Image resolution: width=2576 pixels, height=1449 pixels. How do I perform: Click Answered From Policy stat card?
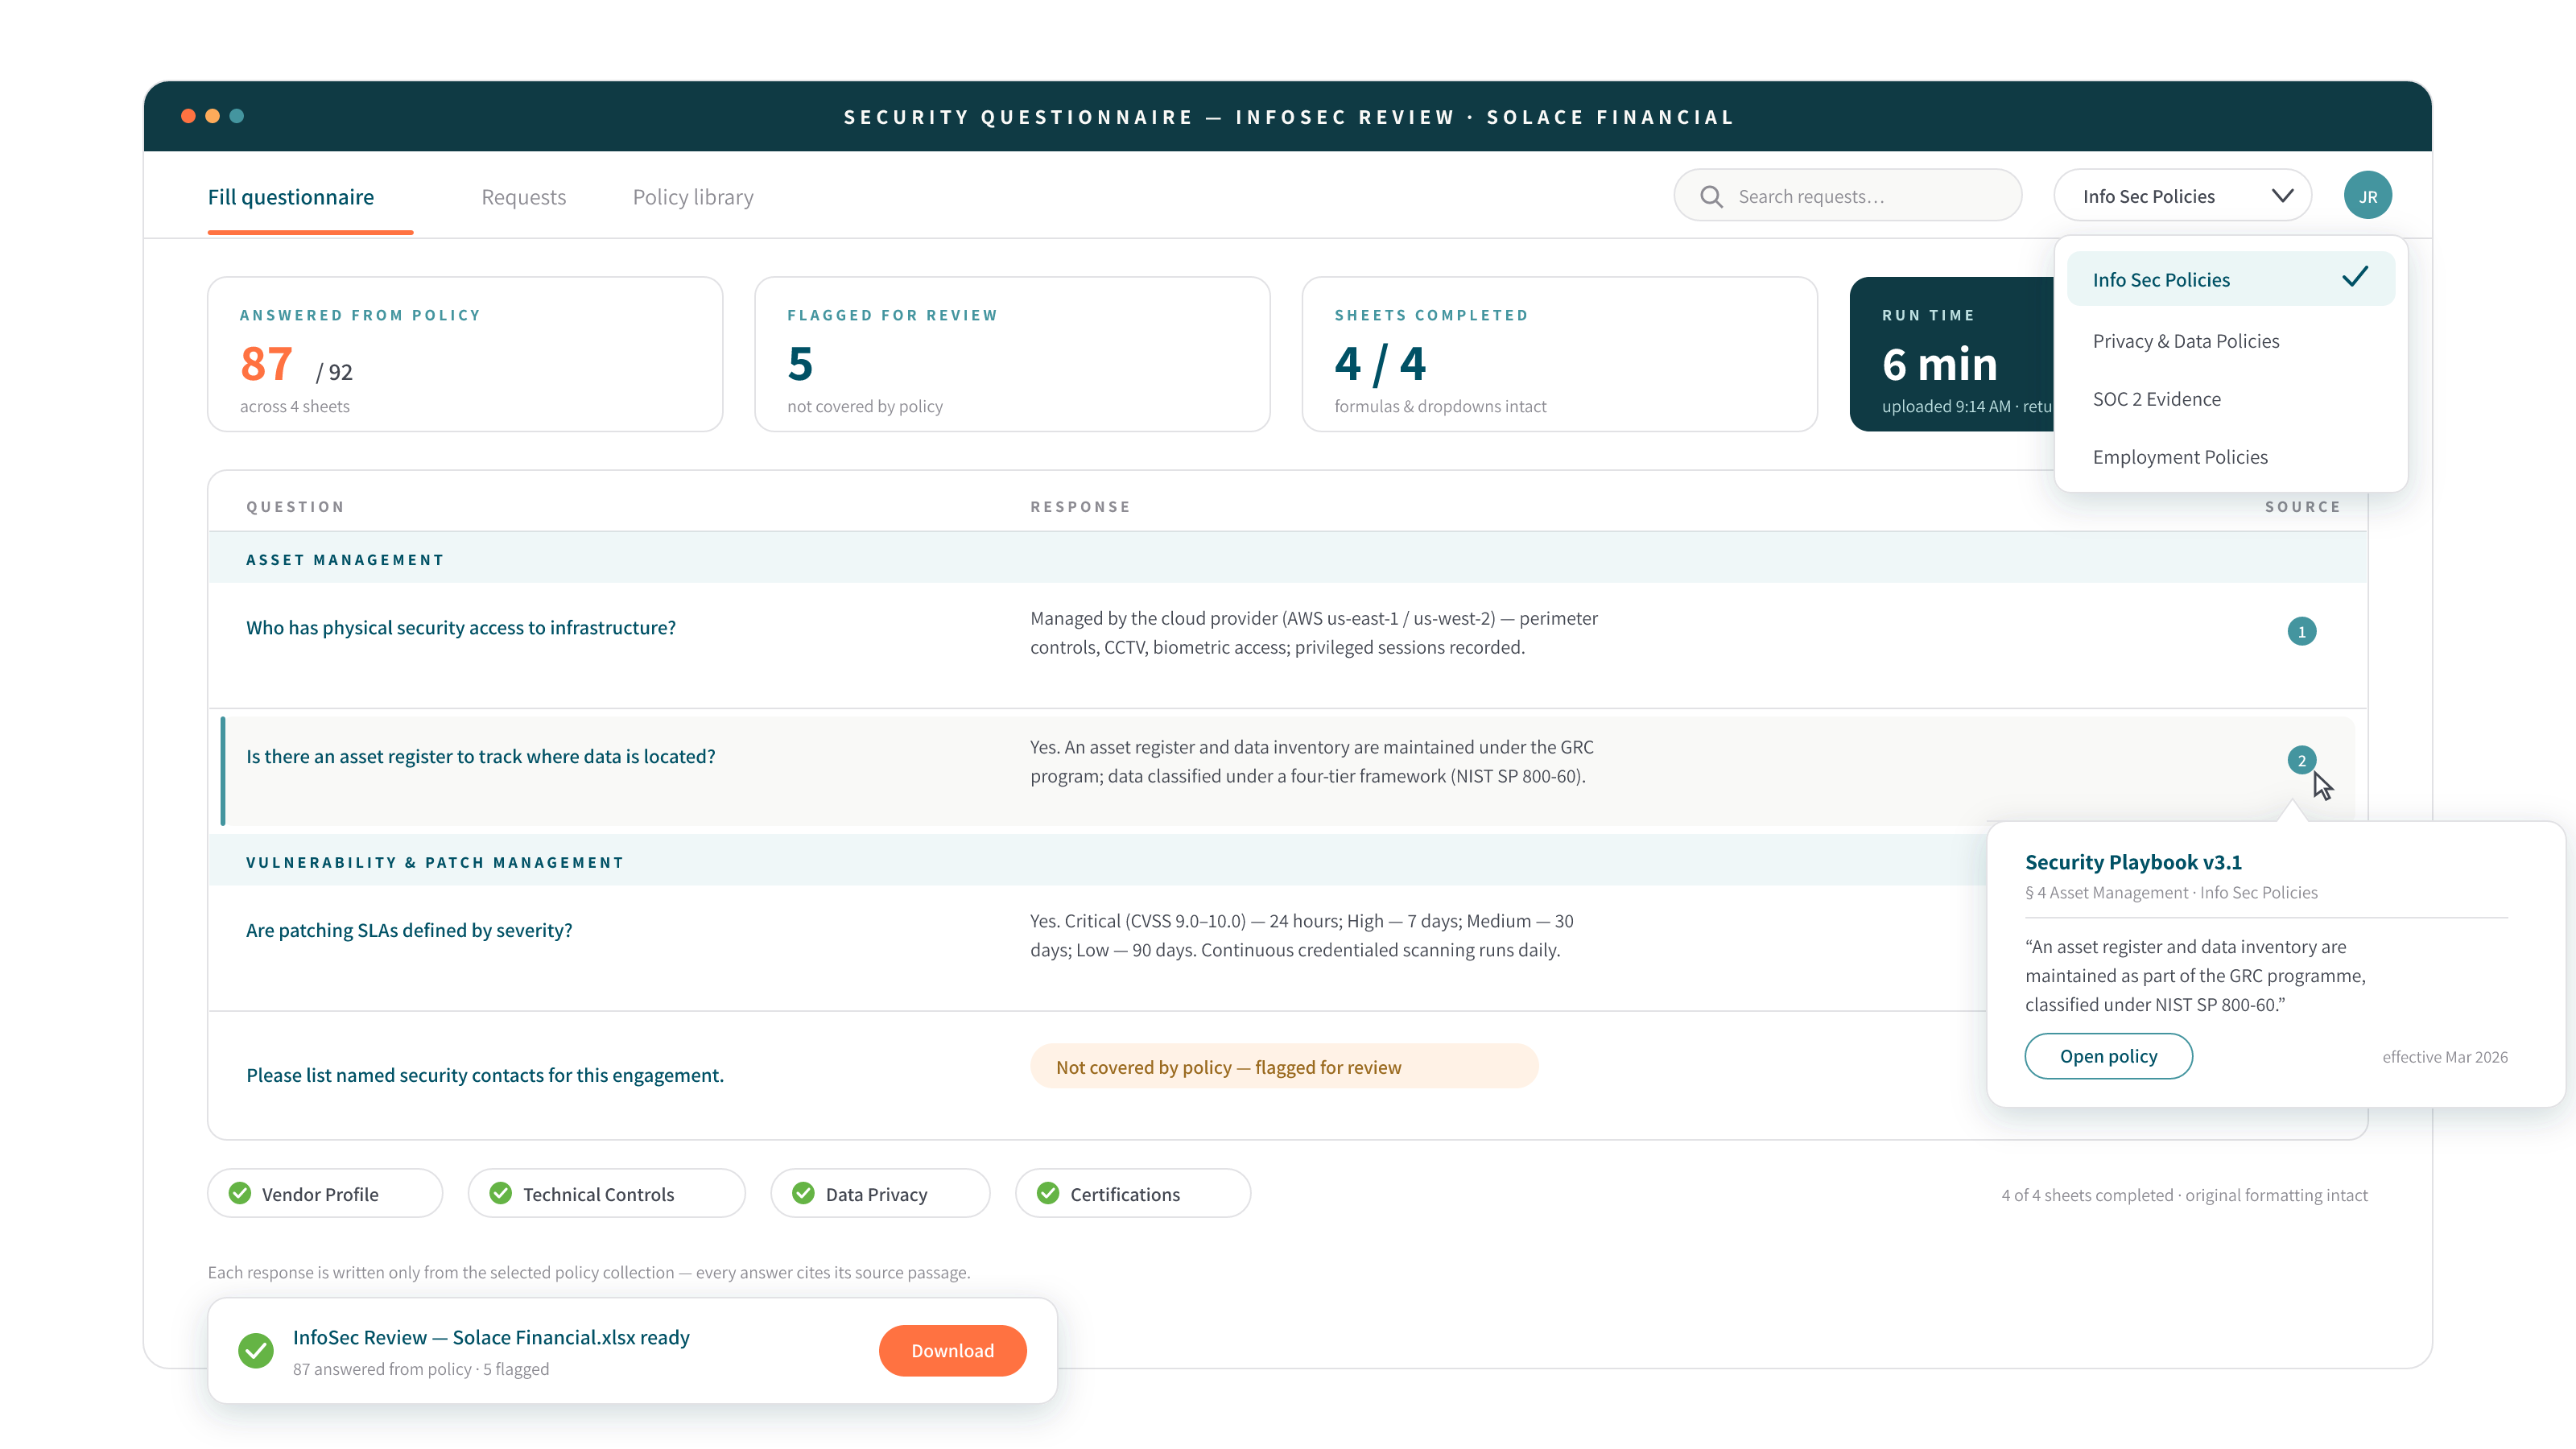(465, 354)
